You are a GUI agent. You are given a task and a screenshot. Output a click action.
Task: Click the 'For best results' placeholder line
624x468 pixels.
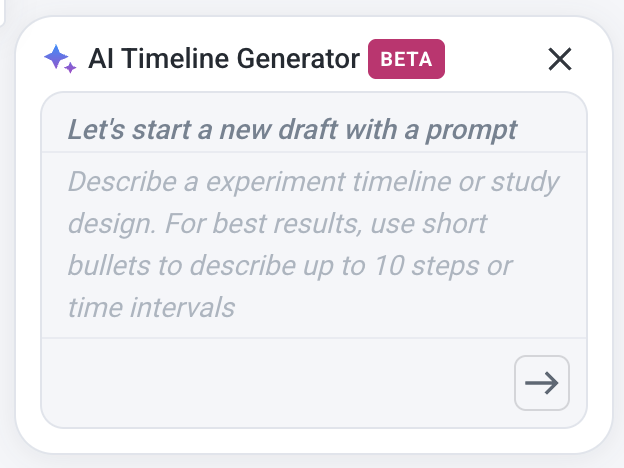point(277,224)
